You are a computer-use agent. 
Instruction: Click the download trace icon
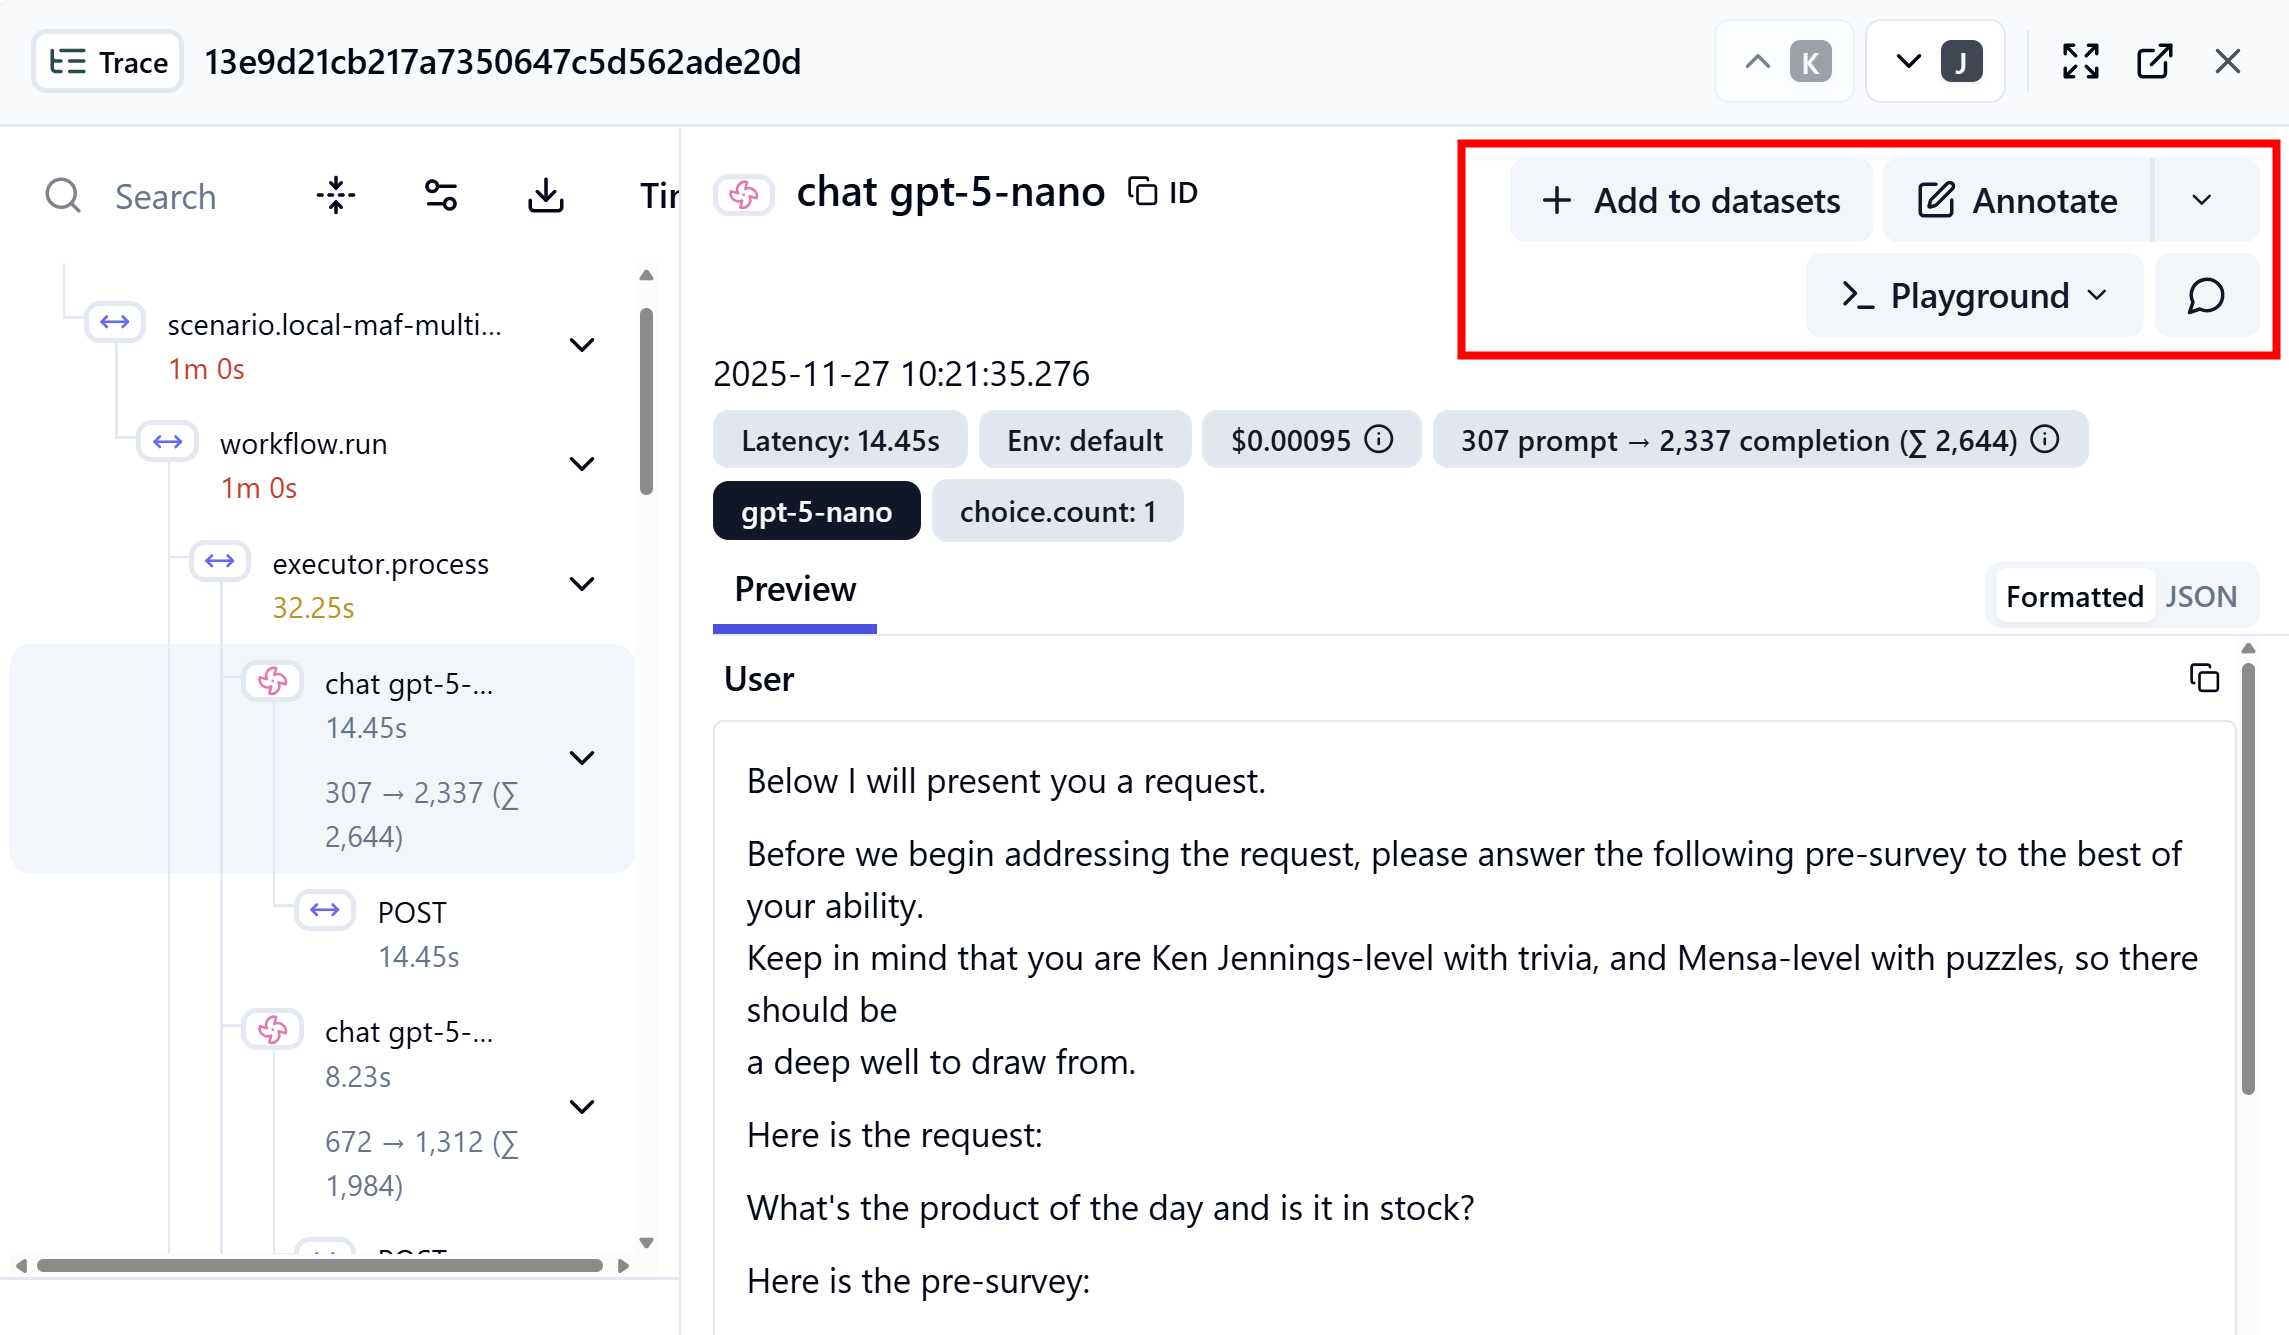(x=545, y=196)
